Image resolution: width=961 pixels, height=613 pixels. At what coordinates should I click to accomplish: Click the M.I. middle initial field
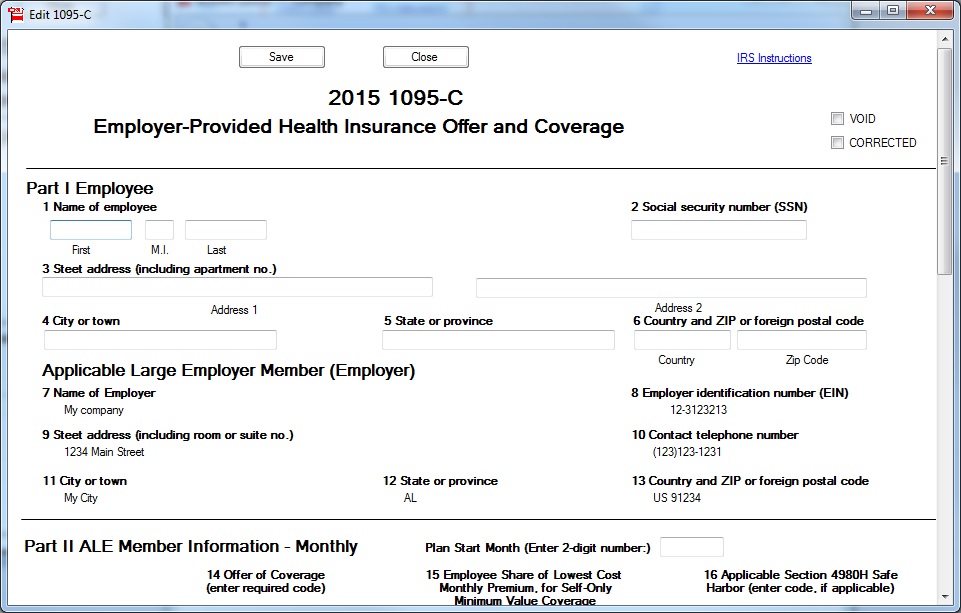(159, 230)
